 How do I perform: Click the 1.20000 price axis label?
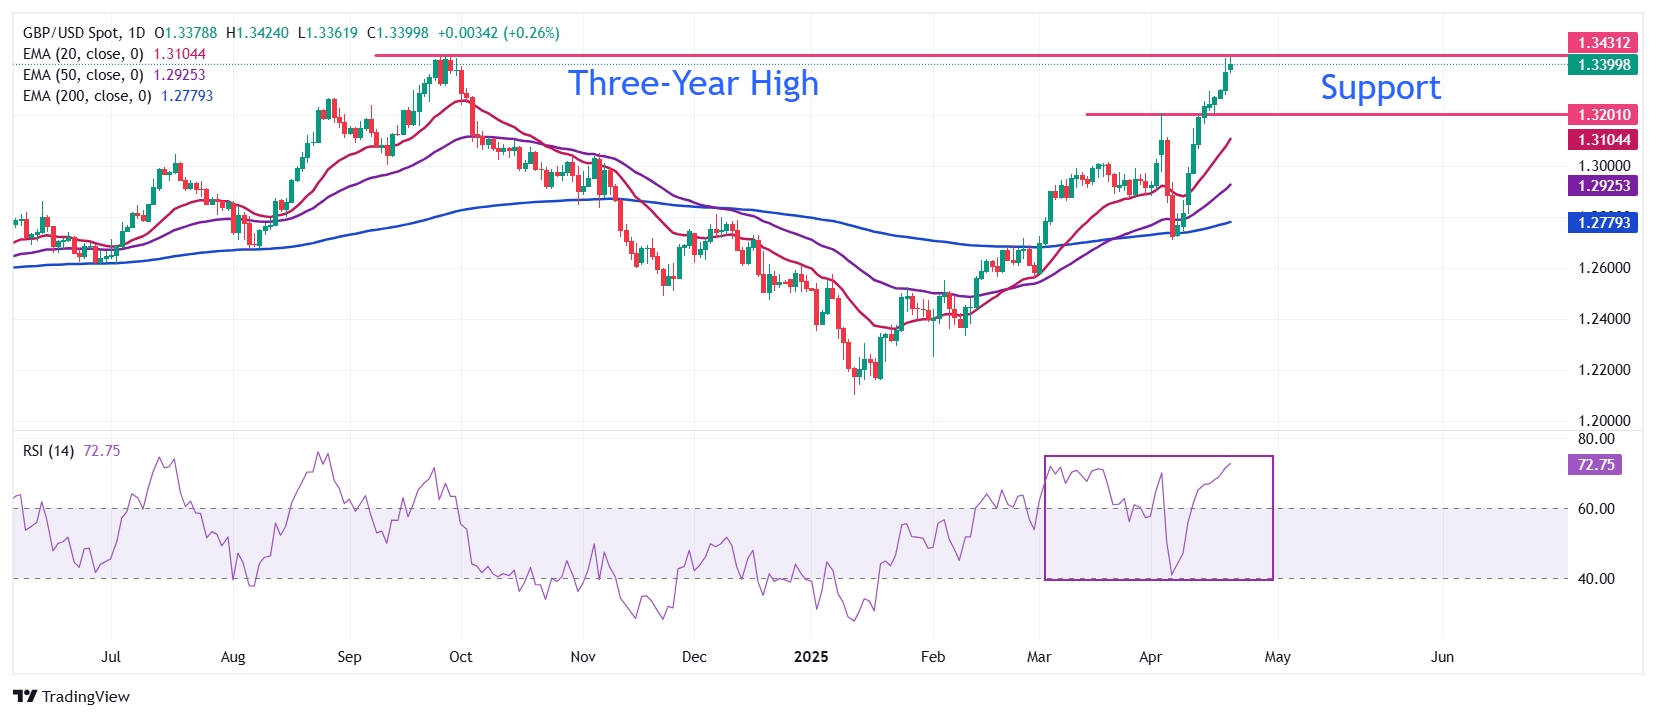(1603, 421)
